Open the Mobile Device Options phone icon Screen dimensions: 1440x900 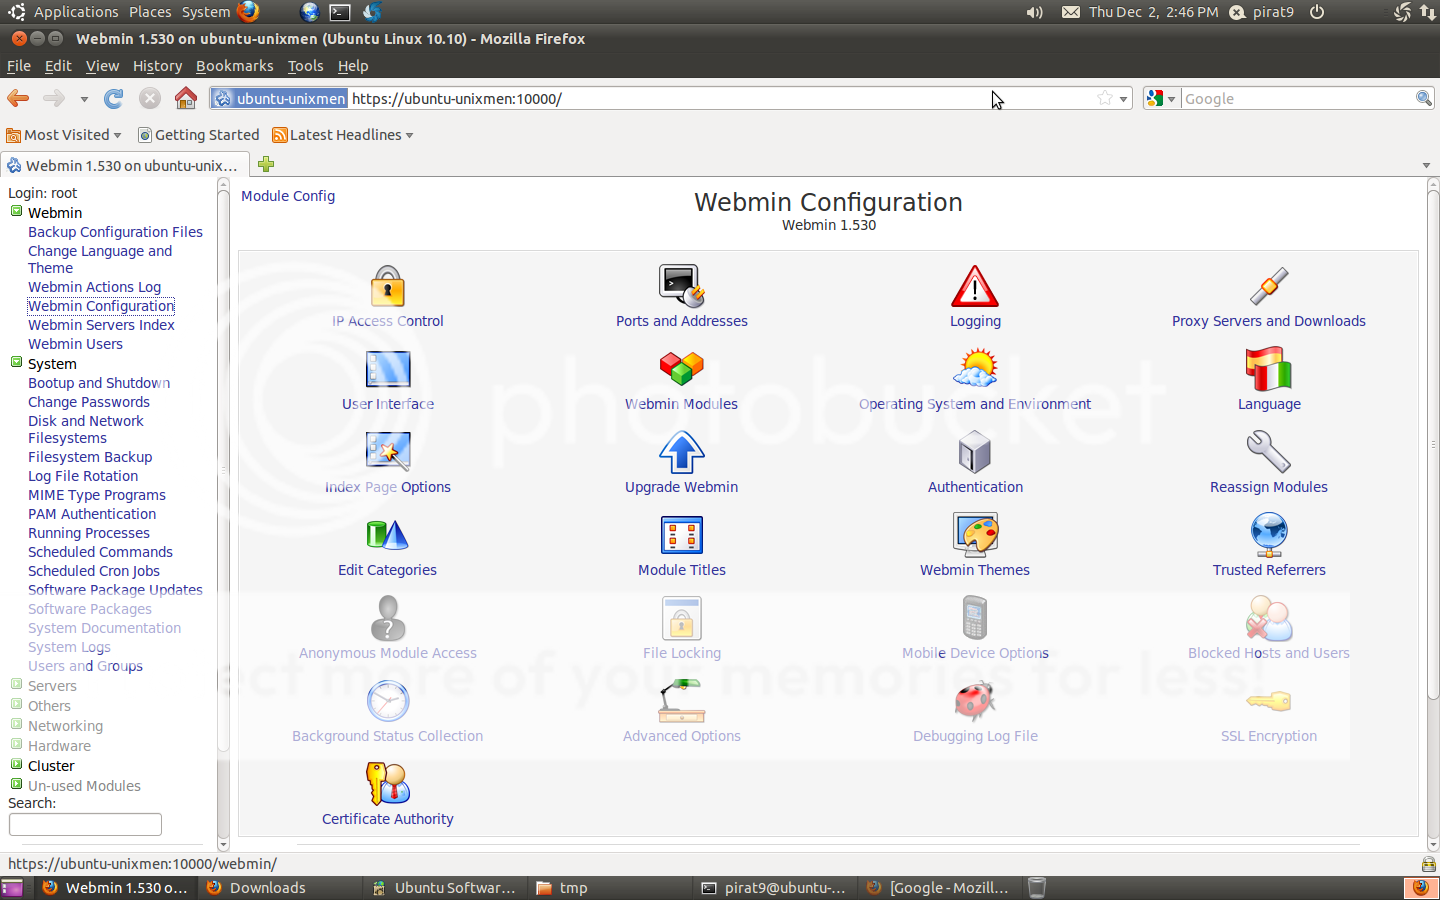975,618
